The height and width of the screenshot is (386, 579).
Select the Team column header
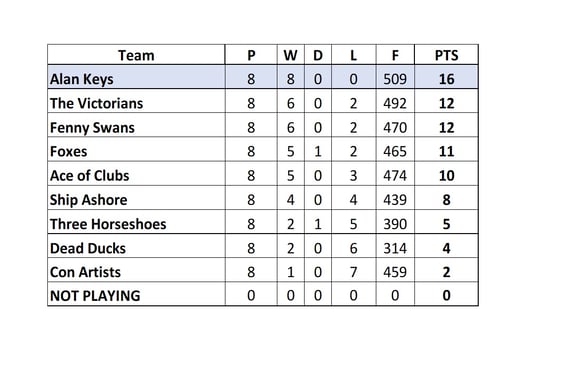tap(136, 55)
